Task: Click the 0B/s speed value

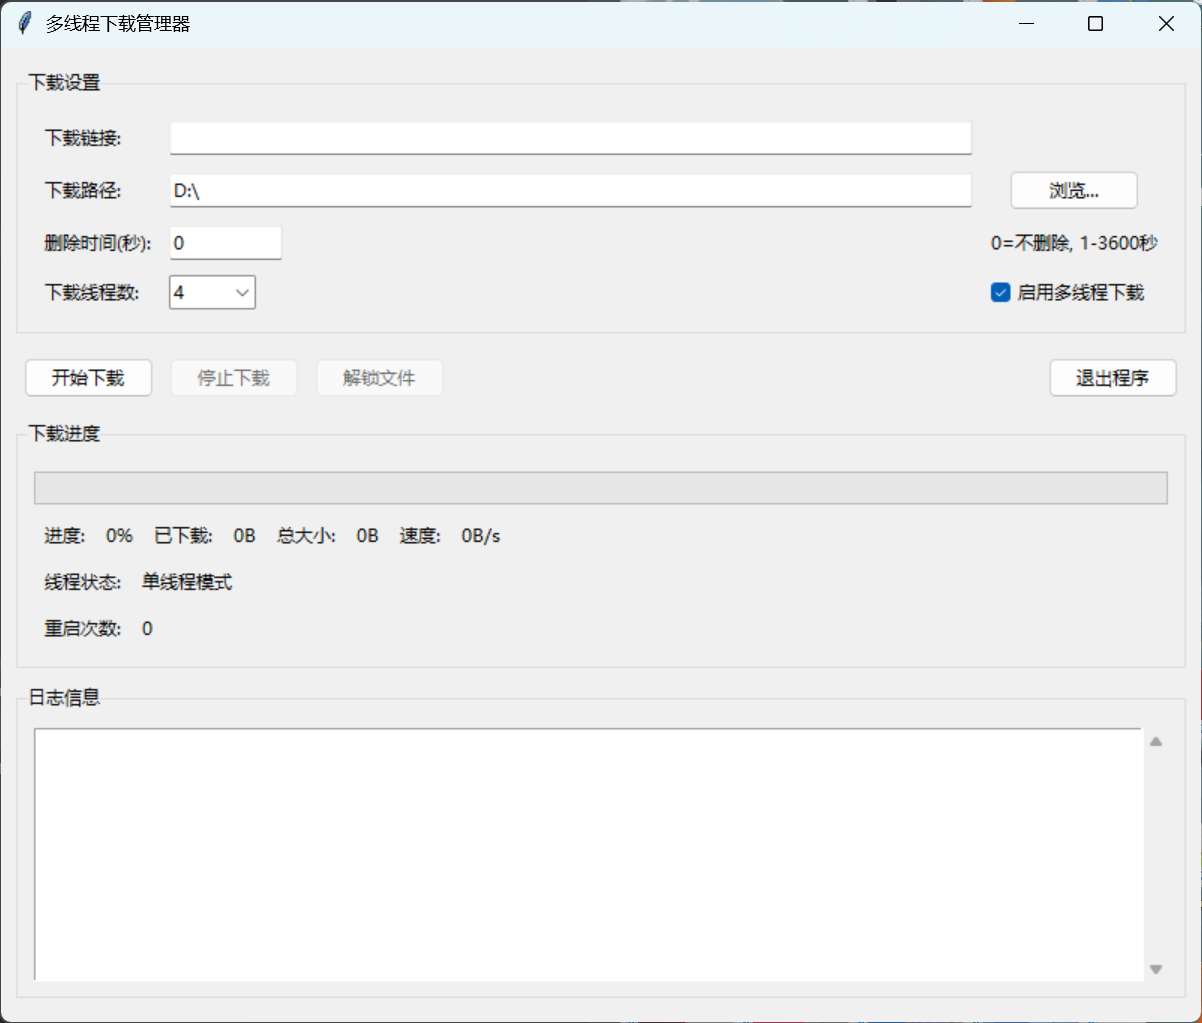Action: pos(480,536)
